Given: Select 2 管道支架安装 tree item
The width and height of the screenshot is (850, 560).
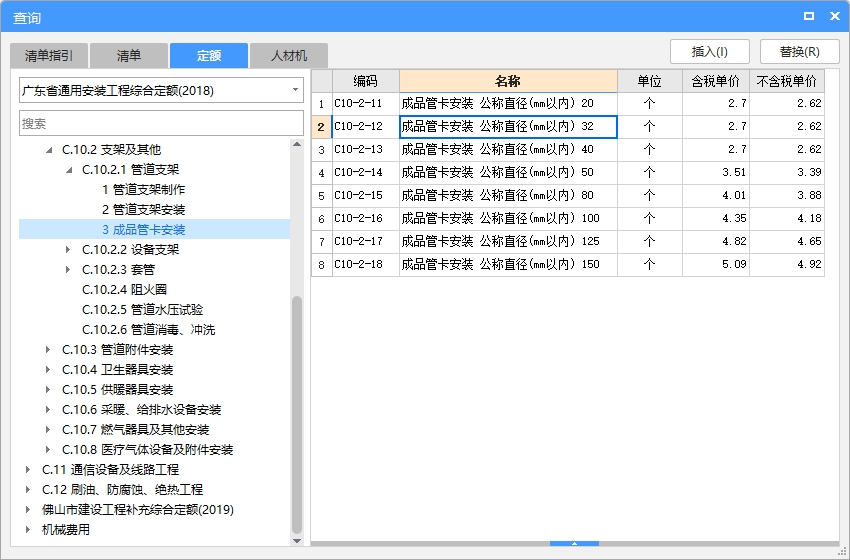Looking at the screenshot, I should pos(144,210).
